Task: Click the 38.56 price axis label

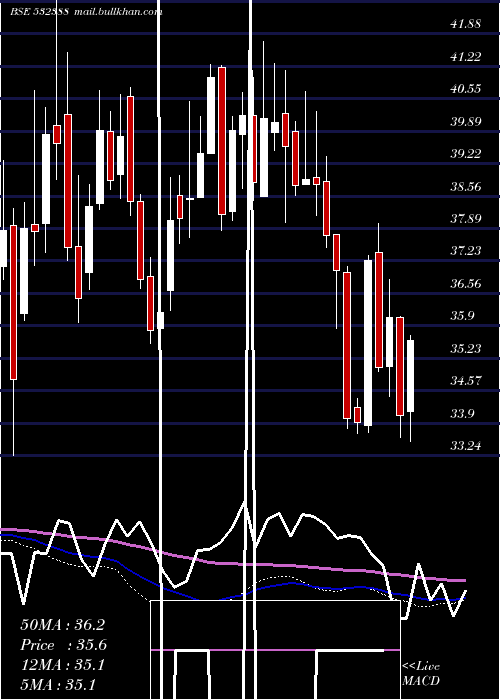Action: pyautogui.click(x=466, y=186)
